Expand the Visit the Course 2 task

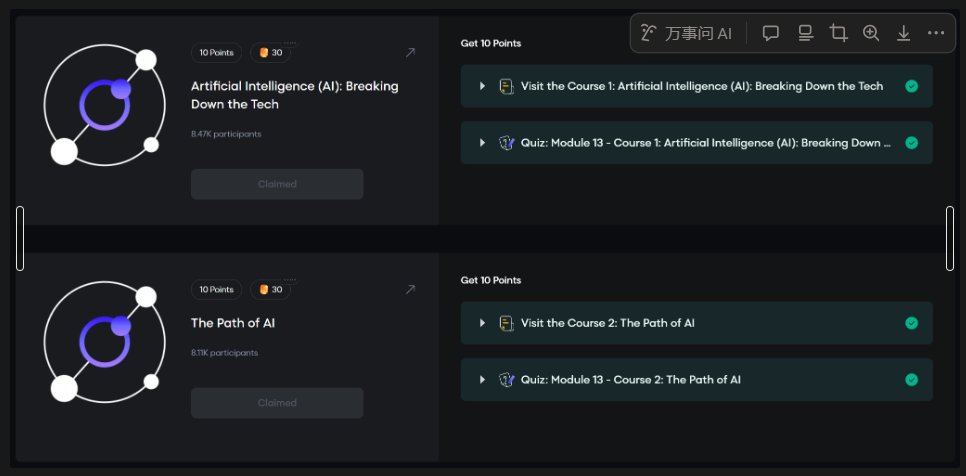(x=482, y=323)
